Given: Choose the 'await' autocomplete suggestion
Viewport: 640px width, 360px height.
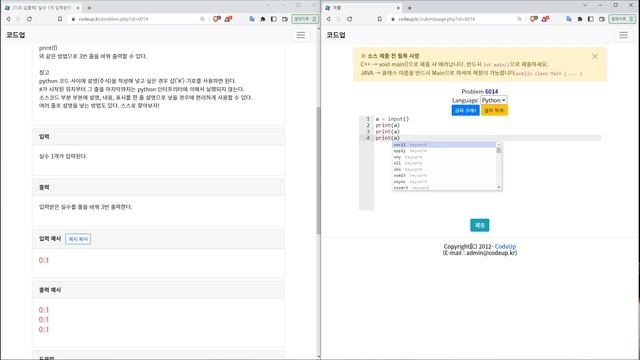Looking at the screenshot, I should 444,176.
